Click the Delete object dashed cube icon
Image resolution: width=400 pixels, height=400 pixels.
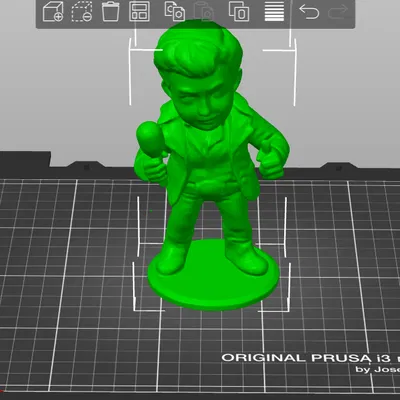[x=82, y=12]
